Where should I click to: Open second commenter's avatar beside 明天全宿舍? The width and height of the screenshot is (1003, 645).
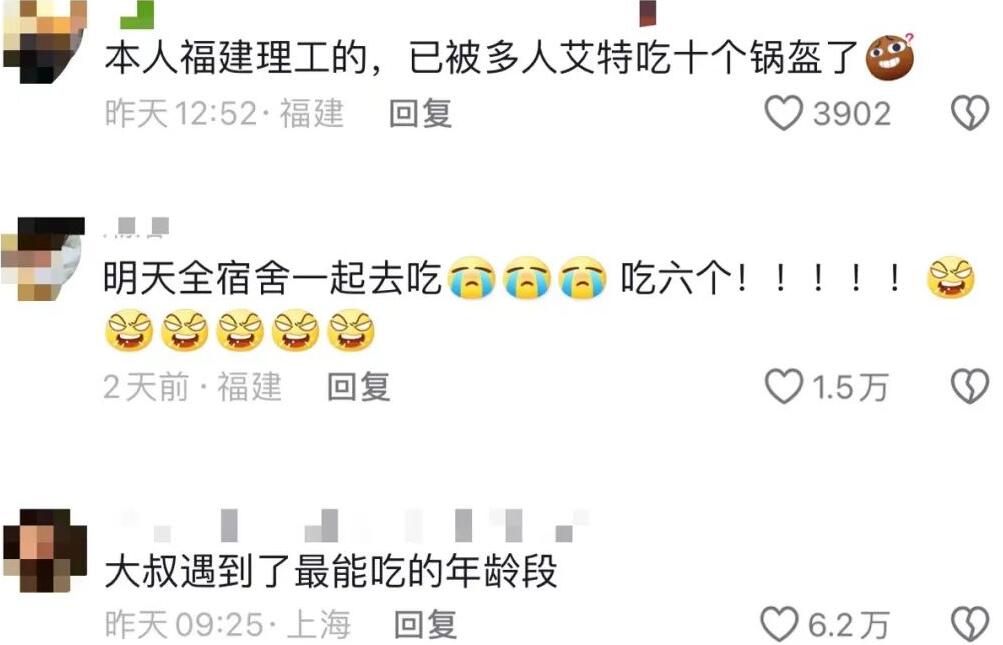[x=43, y=259]
